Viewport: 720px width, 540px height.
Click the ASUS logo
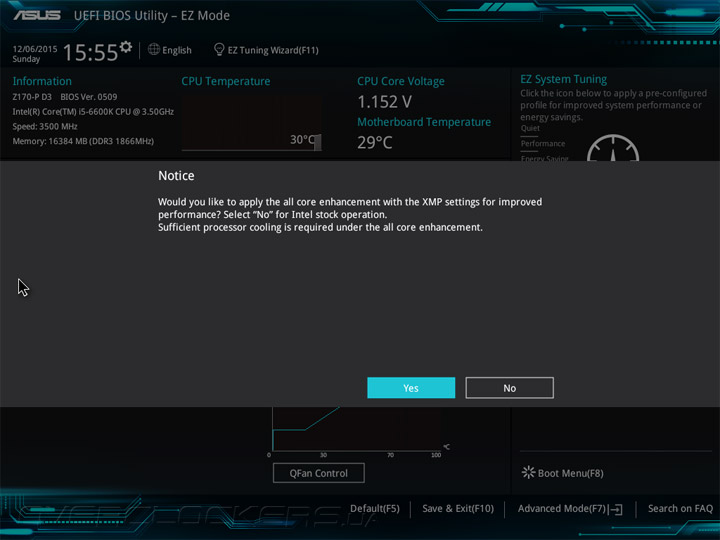point(37,15)
